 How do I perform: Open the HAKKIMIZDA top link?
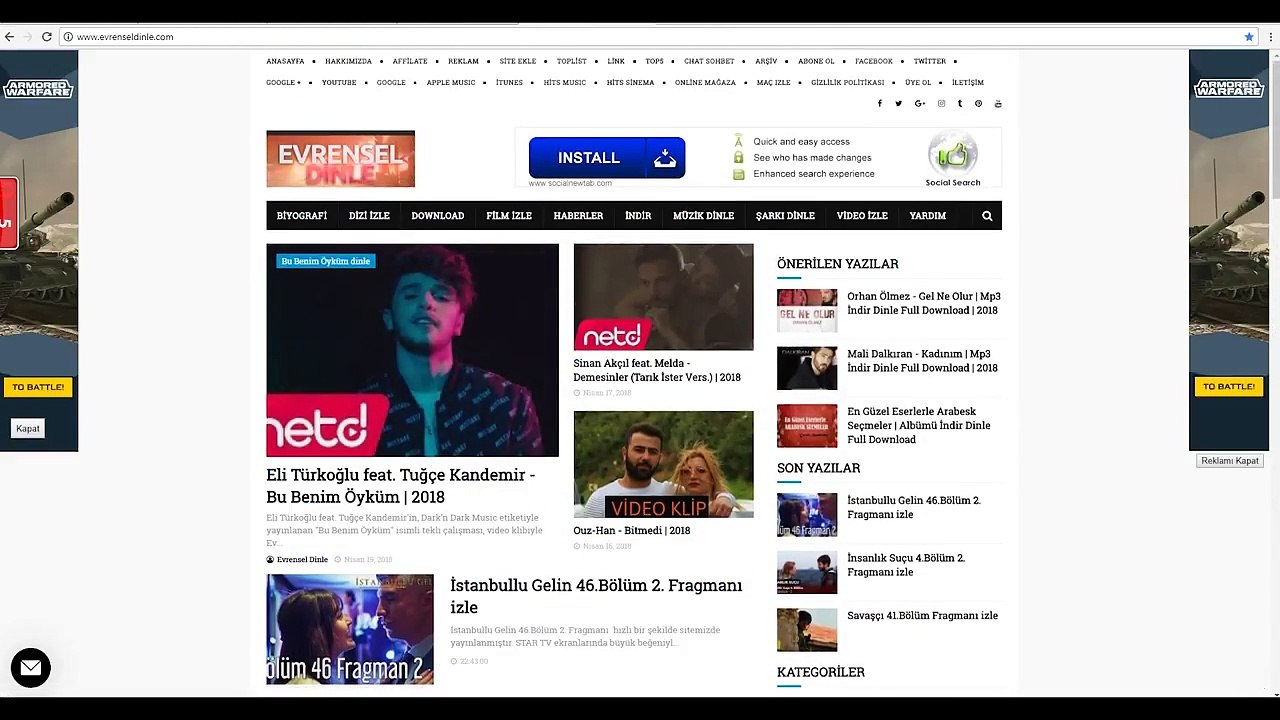pos(348,62)
